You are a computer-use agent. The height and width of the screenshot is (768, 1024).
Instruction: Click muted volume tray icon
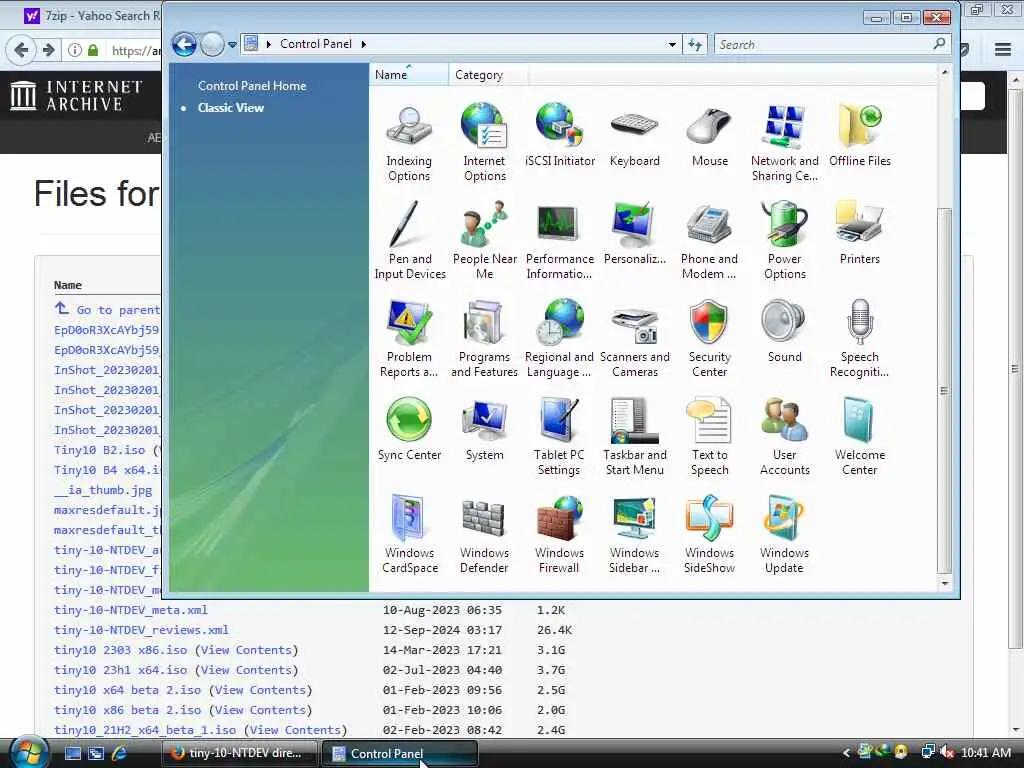[x=946, y=752]
